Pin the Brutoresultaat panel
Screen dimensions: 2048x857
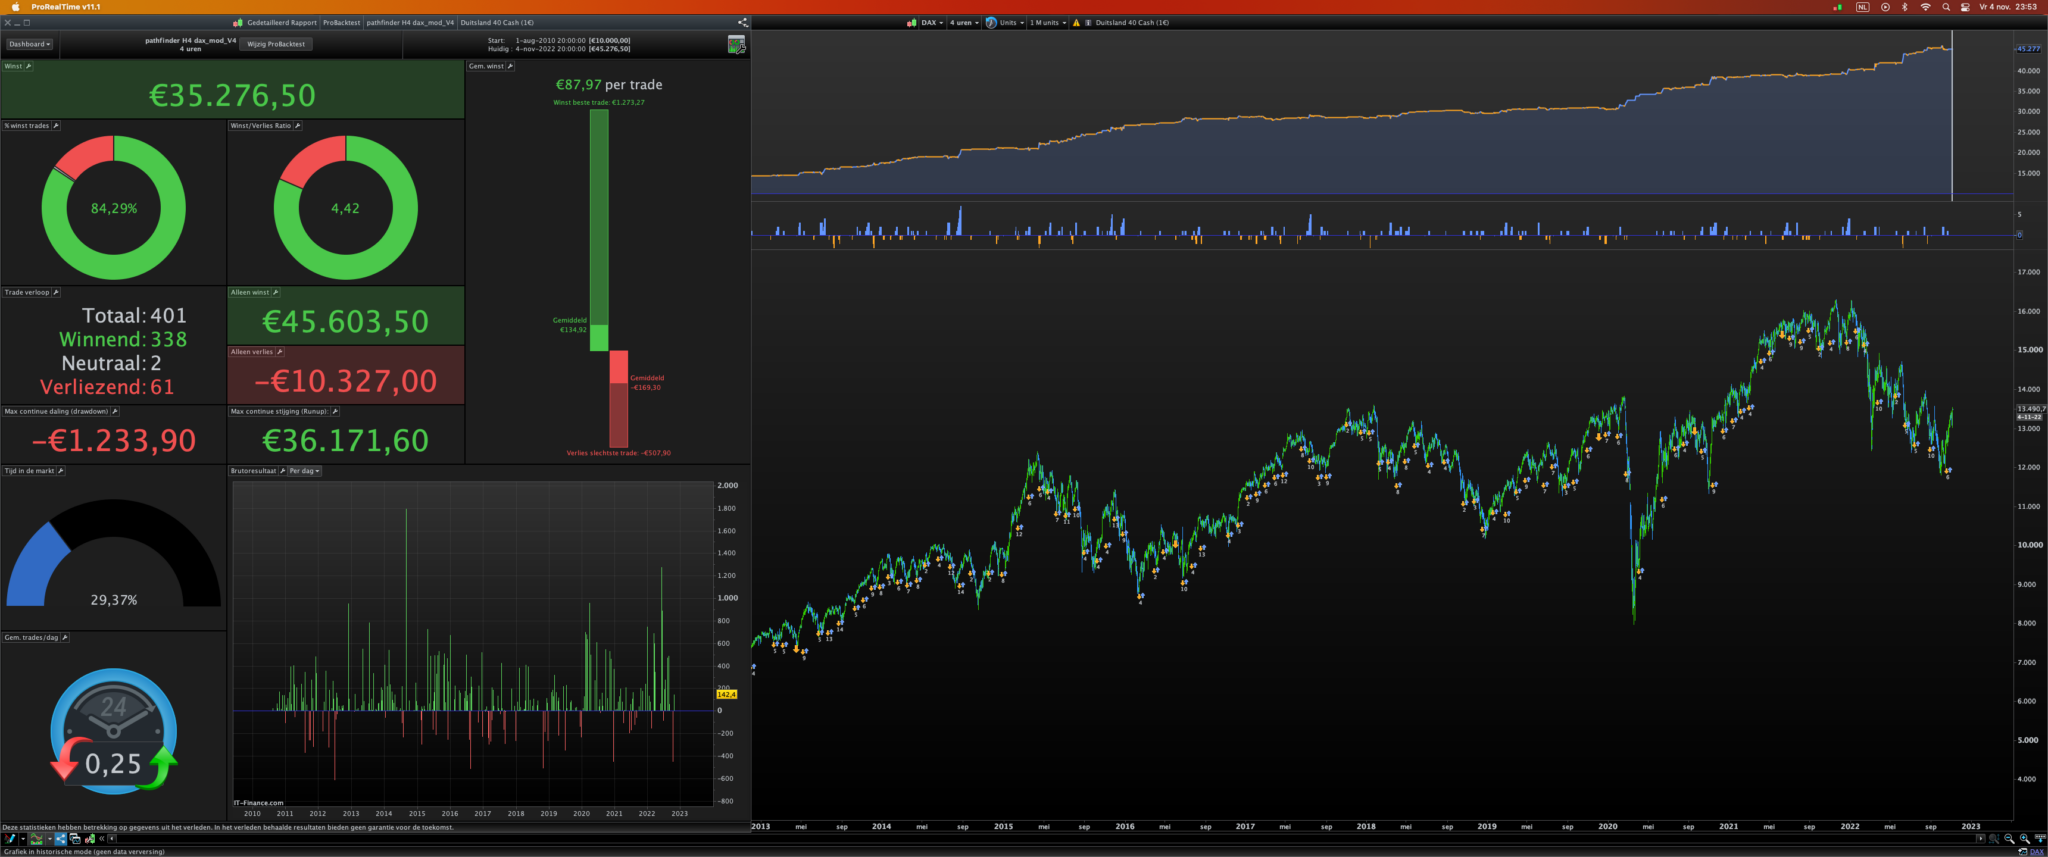pos(283,471)
